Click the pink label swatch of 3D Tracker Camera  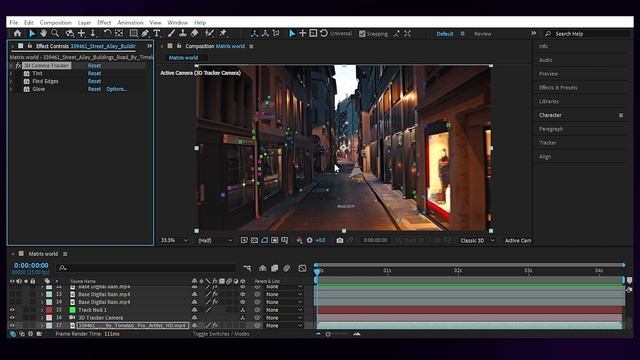[49, 318]
